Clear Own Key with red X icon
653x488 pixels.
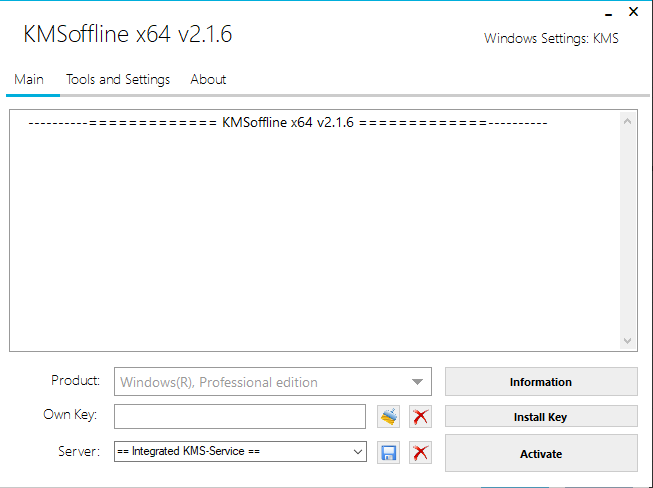click(x=420, y=416)
